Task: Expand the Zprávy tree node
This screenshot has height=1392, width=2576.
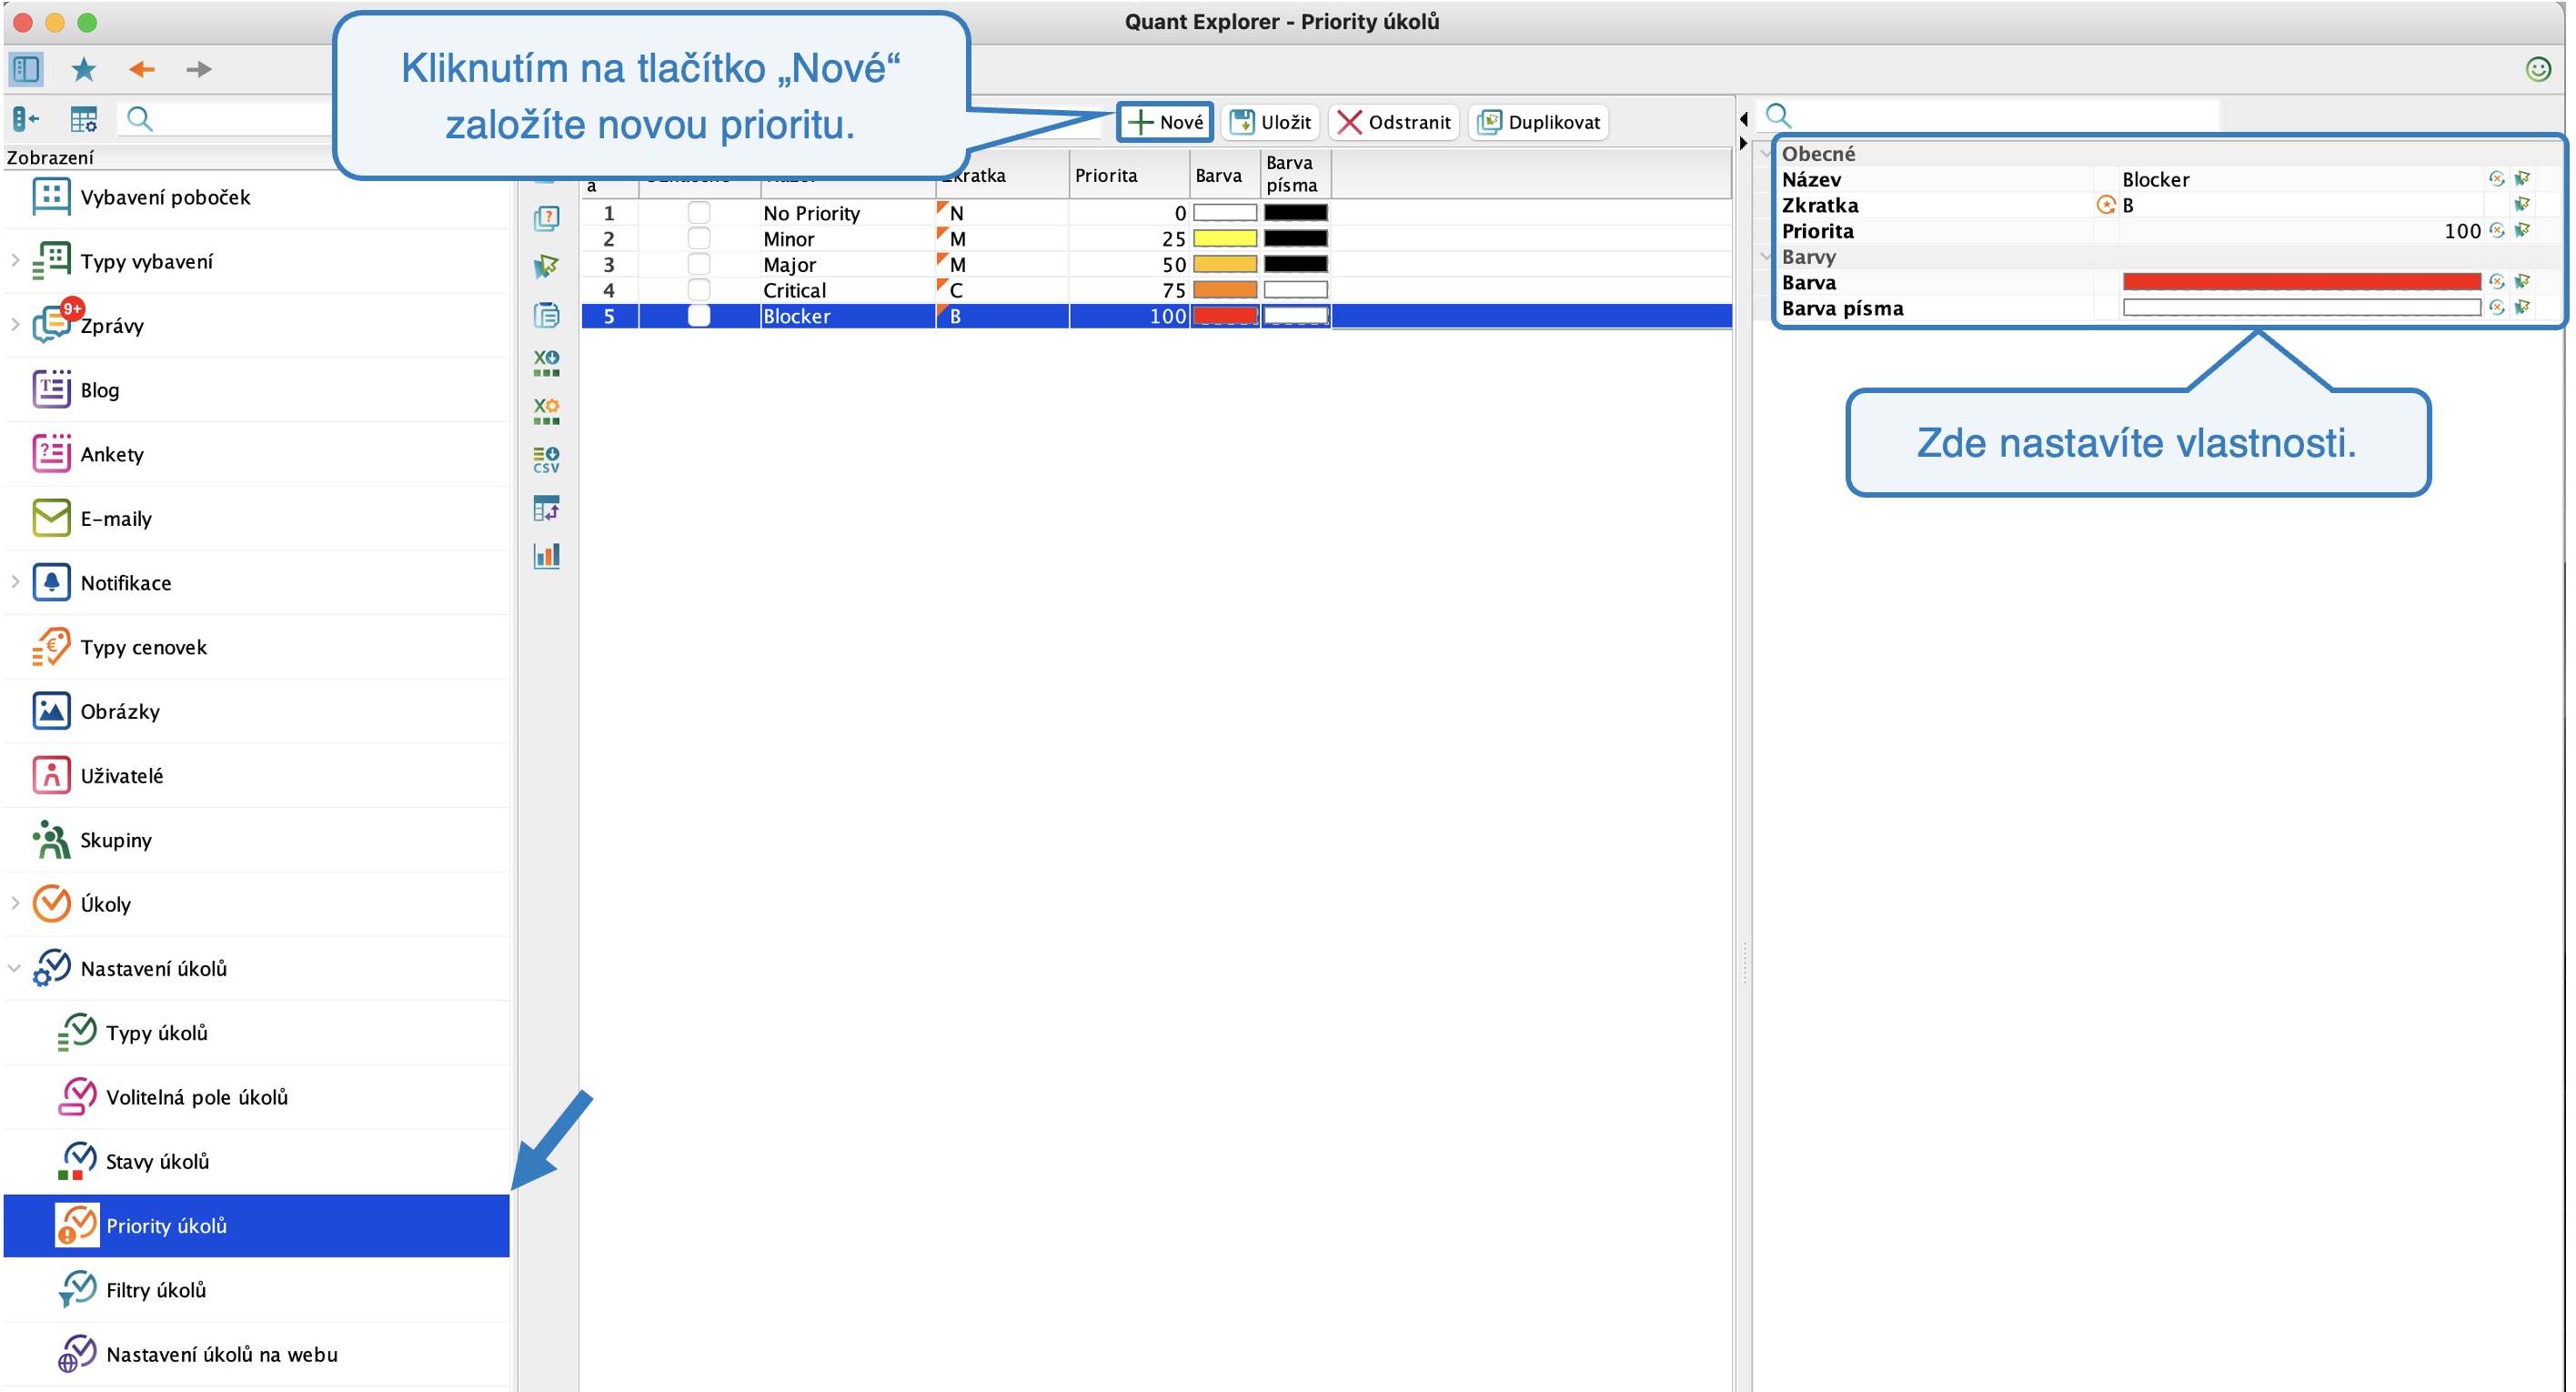Action: pos(15,324)
